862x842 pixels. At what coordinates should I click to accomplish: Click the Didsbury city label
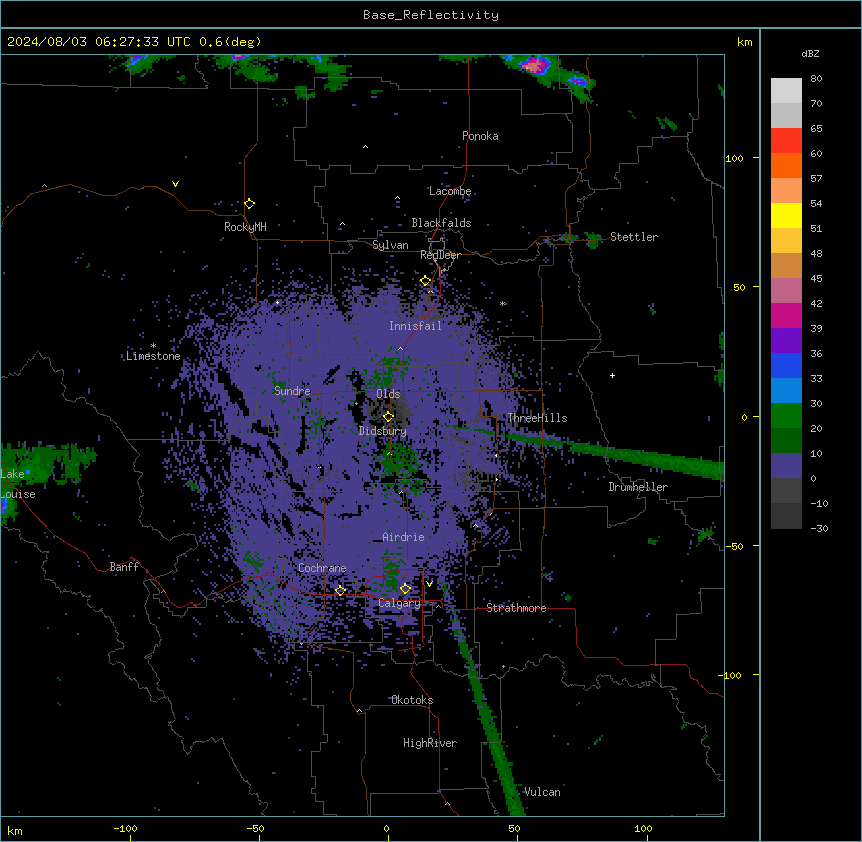(383, 431)
